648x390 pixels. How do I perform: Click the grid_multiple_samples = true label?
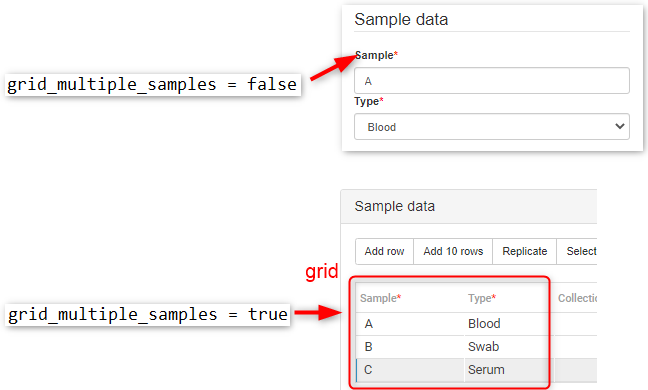[x=148, y=314]
